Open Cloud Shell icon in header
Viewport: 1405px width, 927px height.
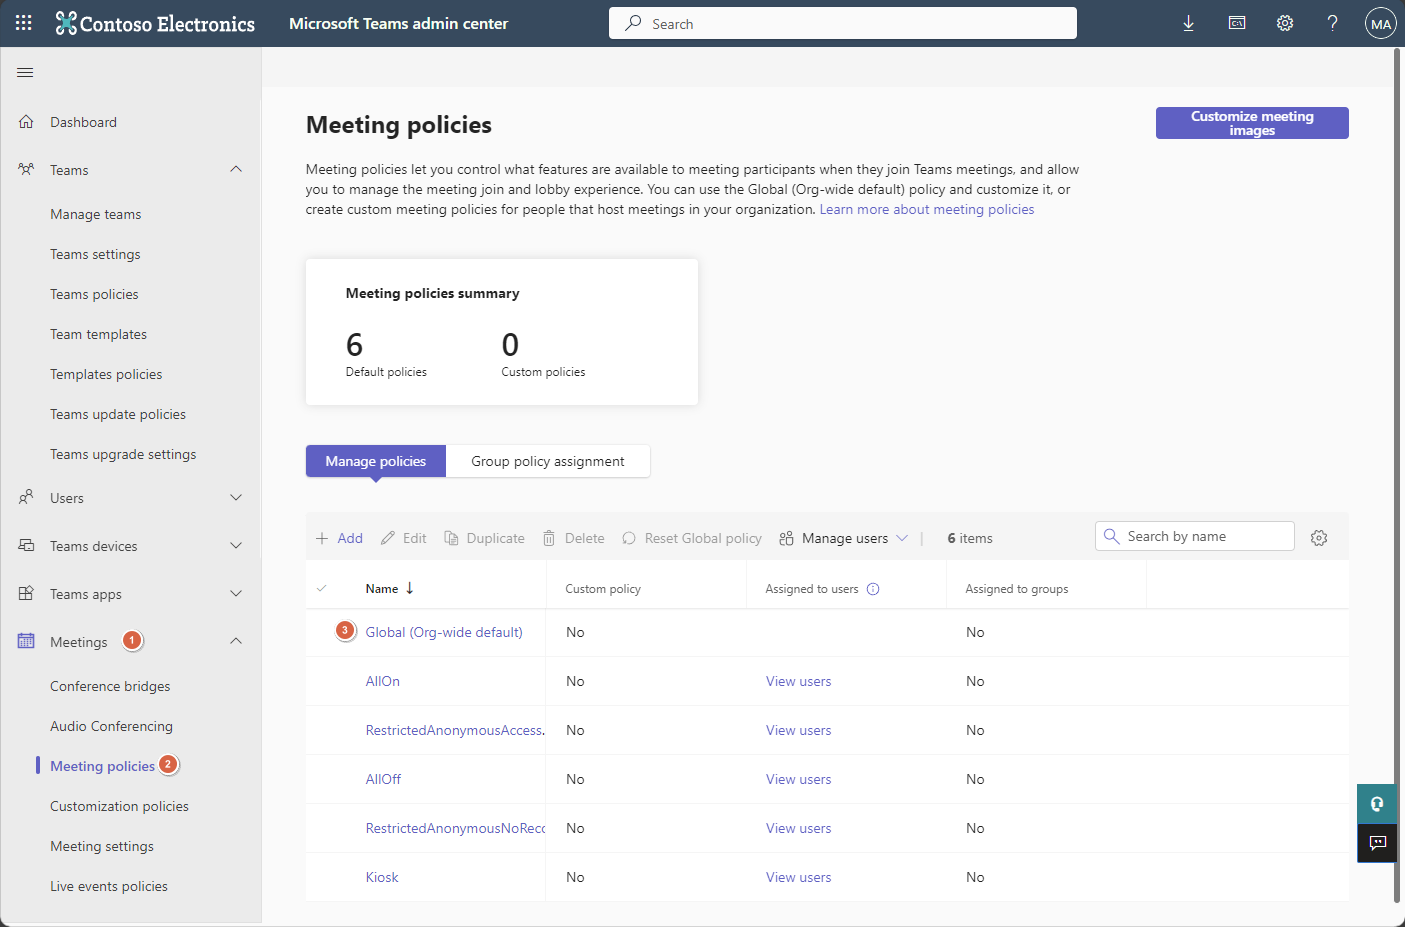[x=1237, y=23]
